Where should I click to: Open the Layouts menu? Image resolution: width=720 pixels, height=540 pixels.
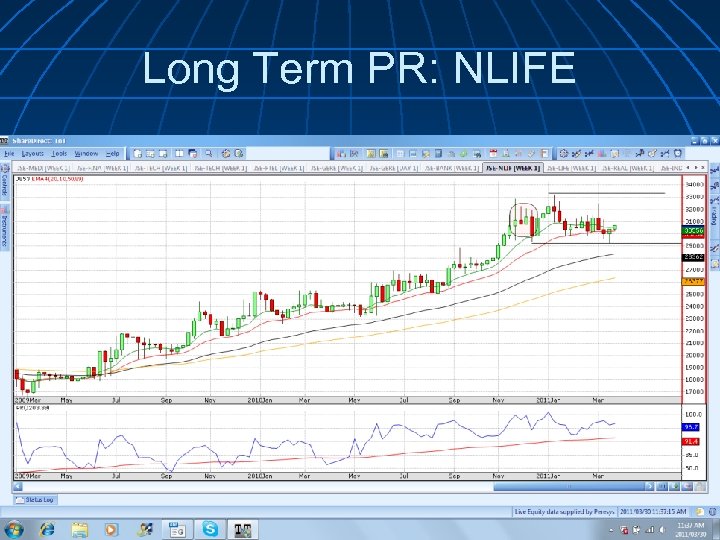[32, 154]
